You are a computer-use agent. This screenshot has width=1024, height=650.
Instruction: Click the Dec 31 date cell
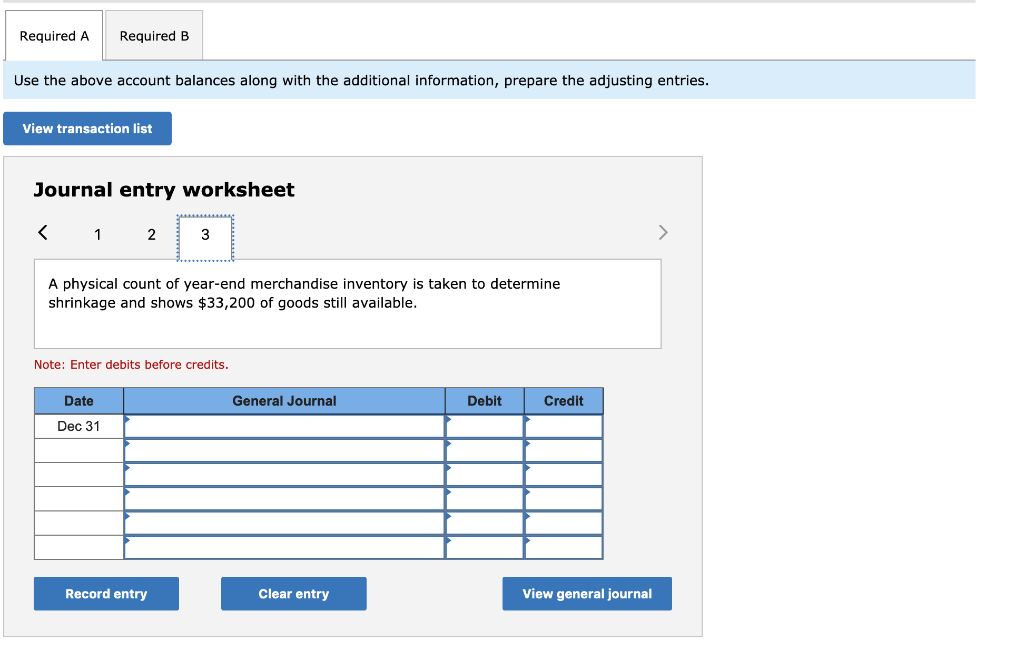(78, 425)
